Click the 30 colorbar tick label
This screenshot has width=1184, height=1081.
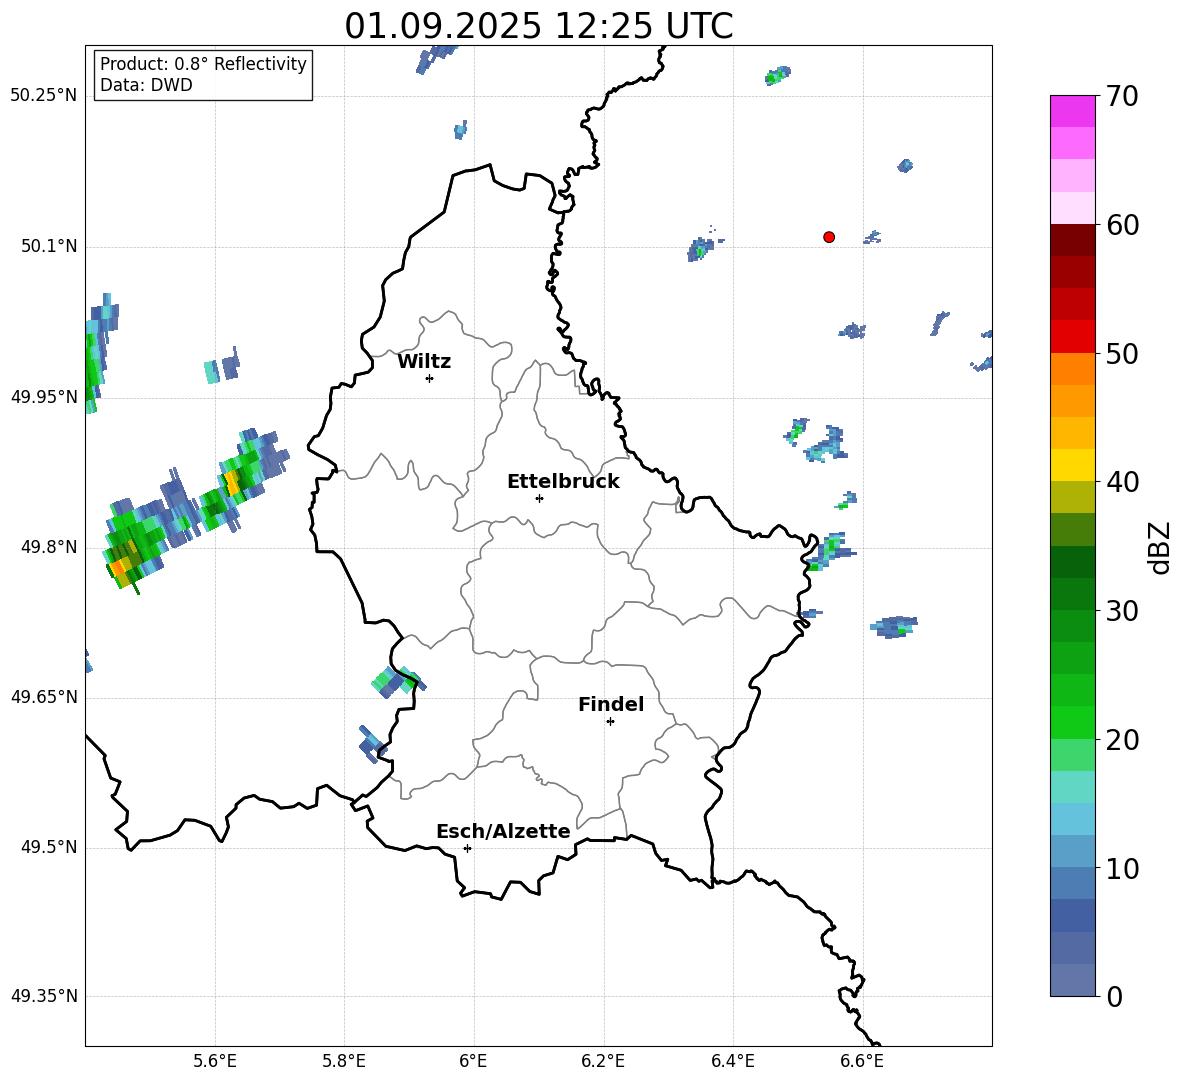1122,611
